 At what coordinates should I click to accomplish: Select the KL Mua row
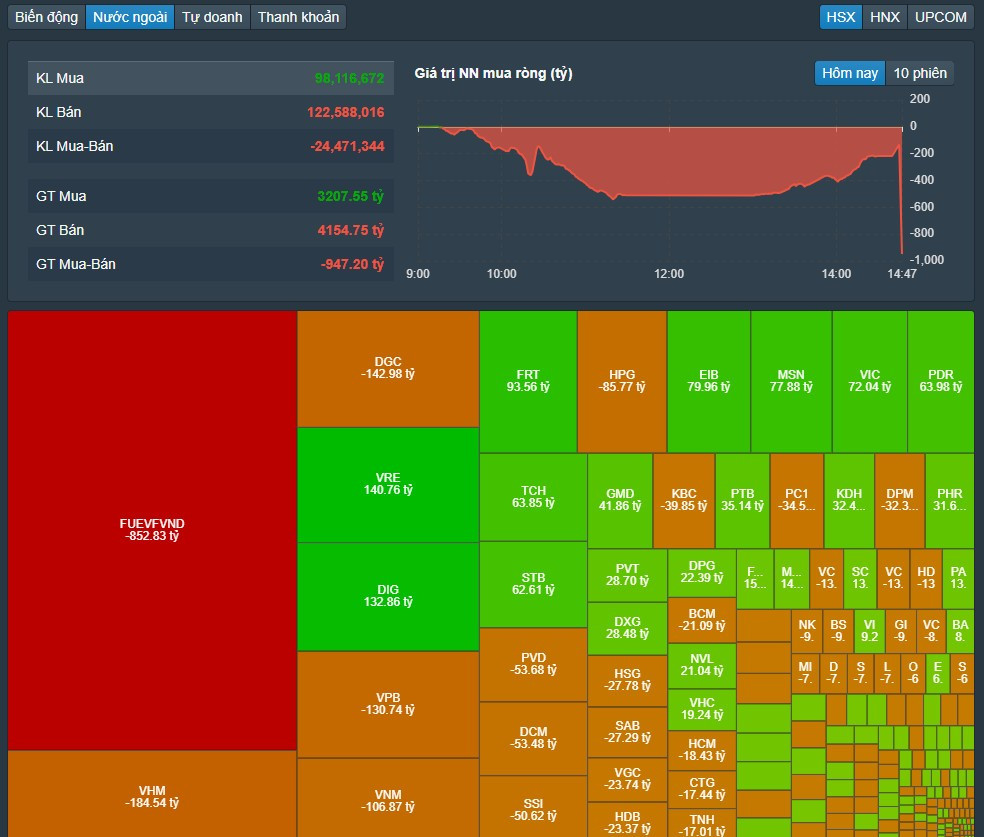[x=210, y=78]
